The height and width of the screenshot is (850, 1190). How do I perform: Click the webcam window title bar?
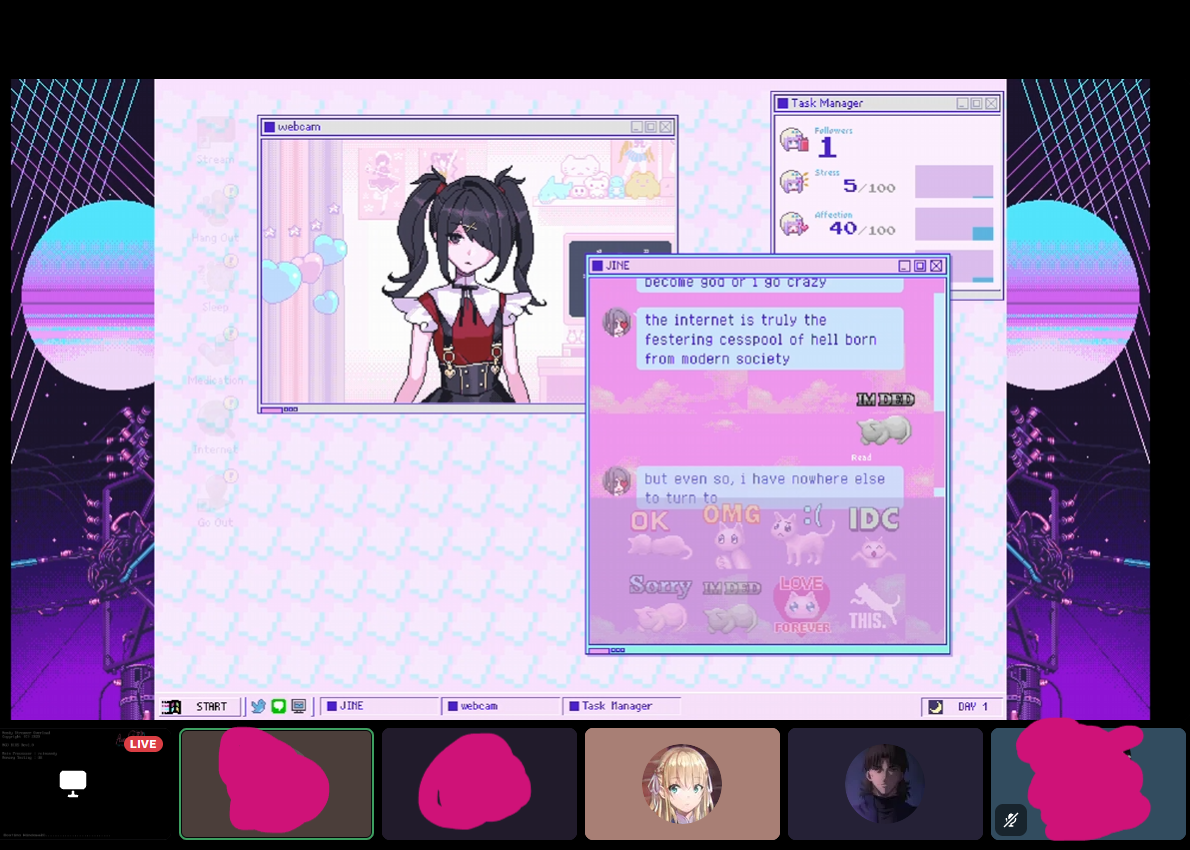(468, 127)
